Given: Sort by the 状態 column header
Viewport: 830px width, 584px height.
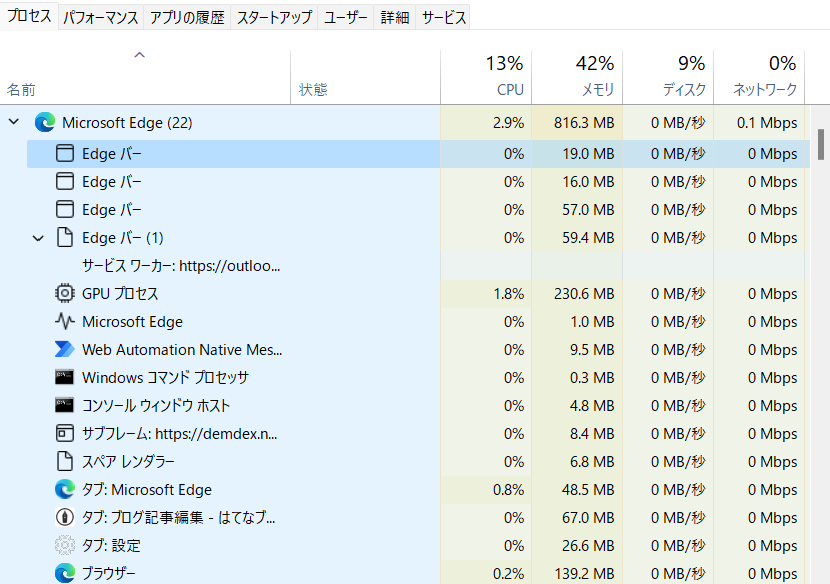Looking at the screenshot, I should (365, 77).
